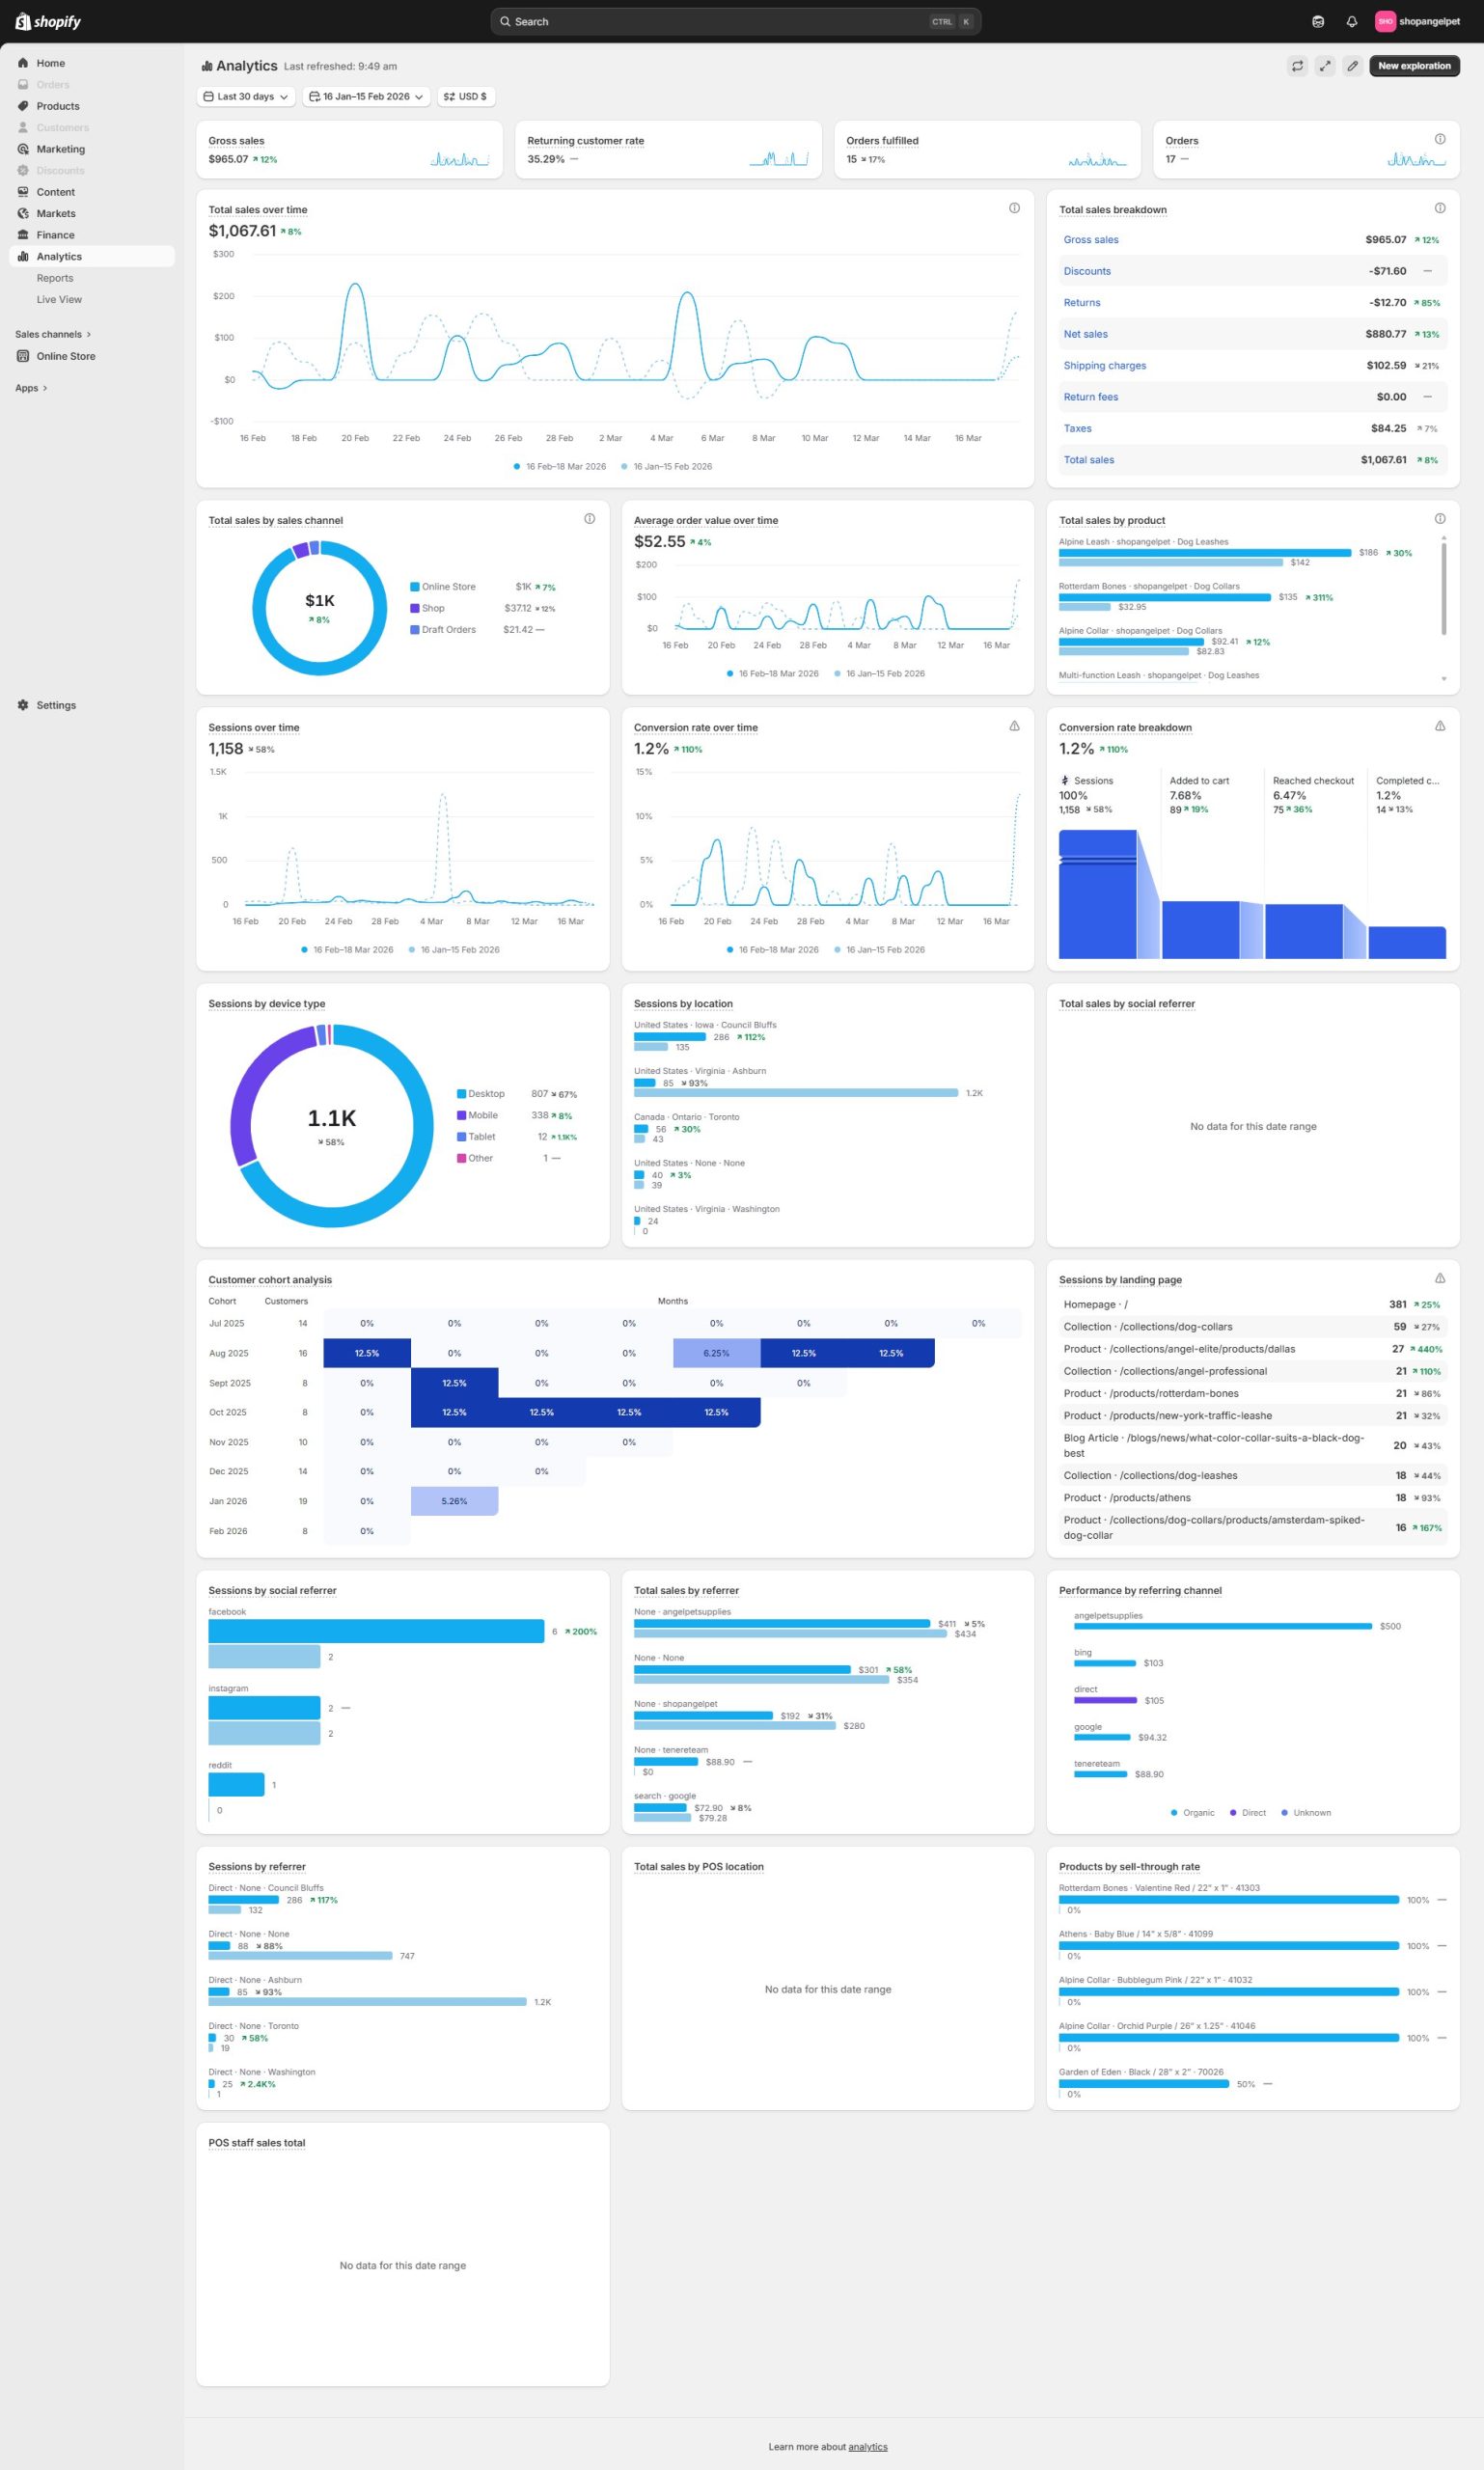Toggle the 16 Feb–18 Mar 2026 legend in Total sales

[559, 466]
